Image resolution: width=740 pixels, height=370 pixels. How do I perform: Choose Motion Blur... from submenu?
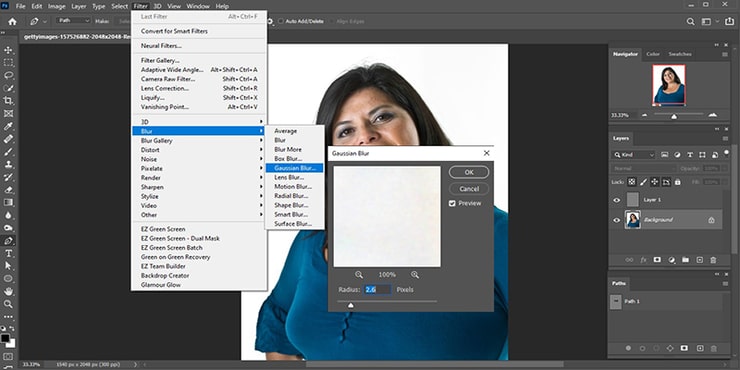(294, 186)
